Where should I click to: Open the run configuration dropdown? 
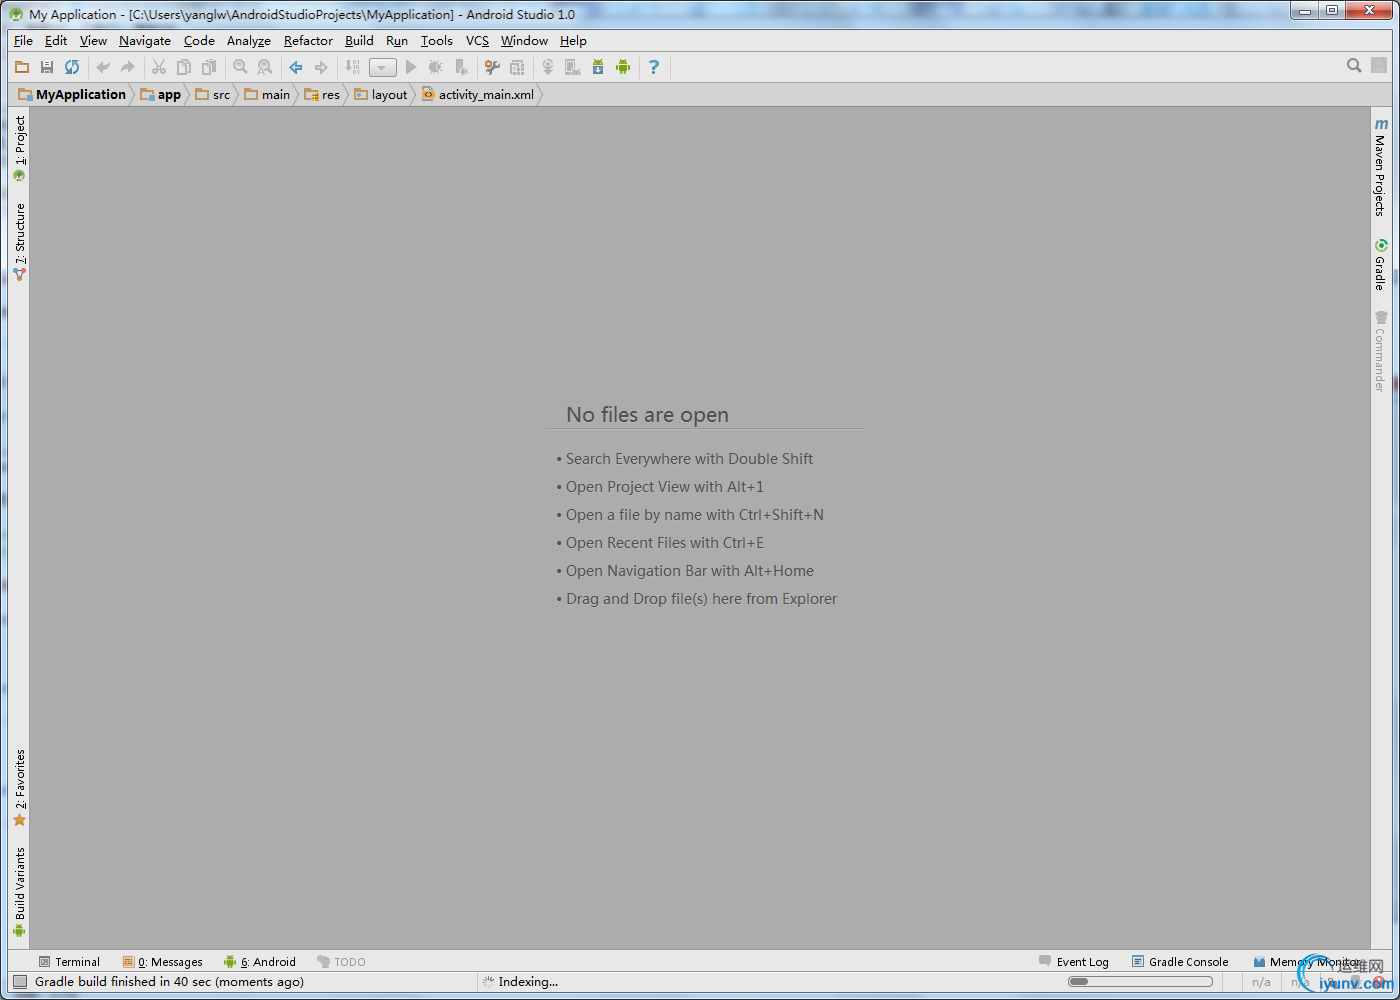(x=383, y=68)
